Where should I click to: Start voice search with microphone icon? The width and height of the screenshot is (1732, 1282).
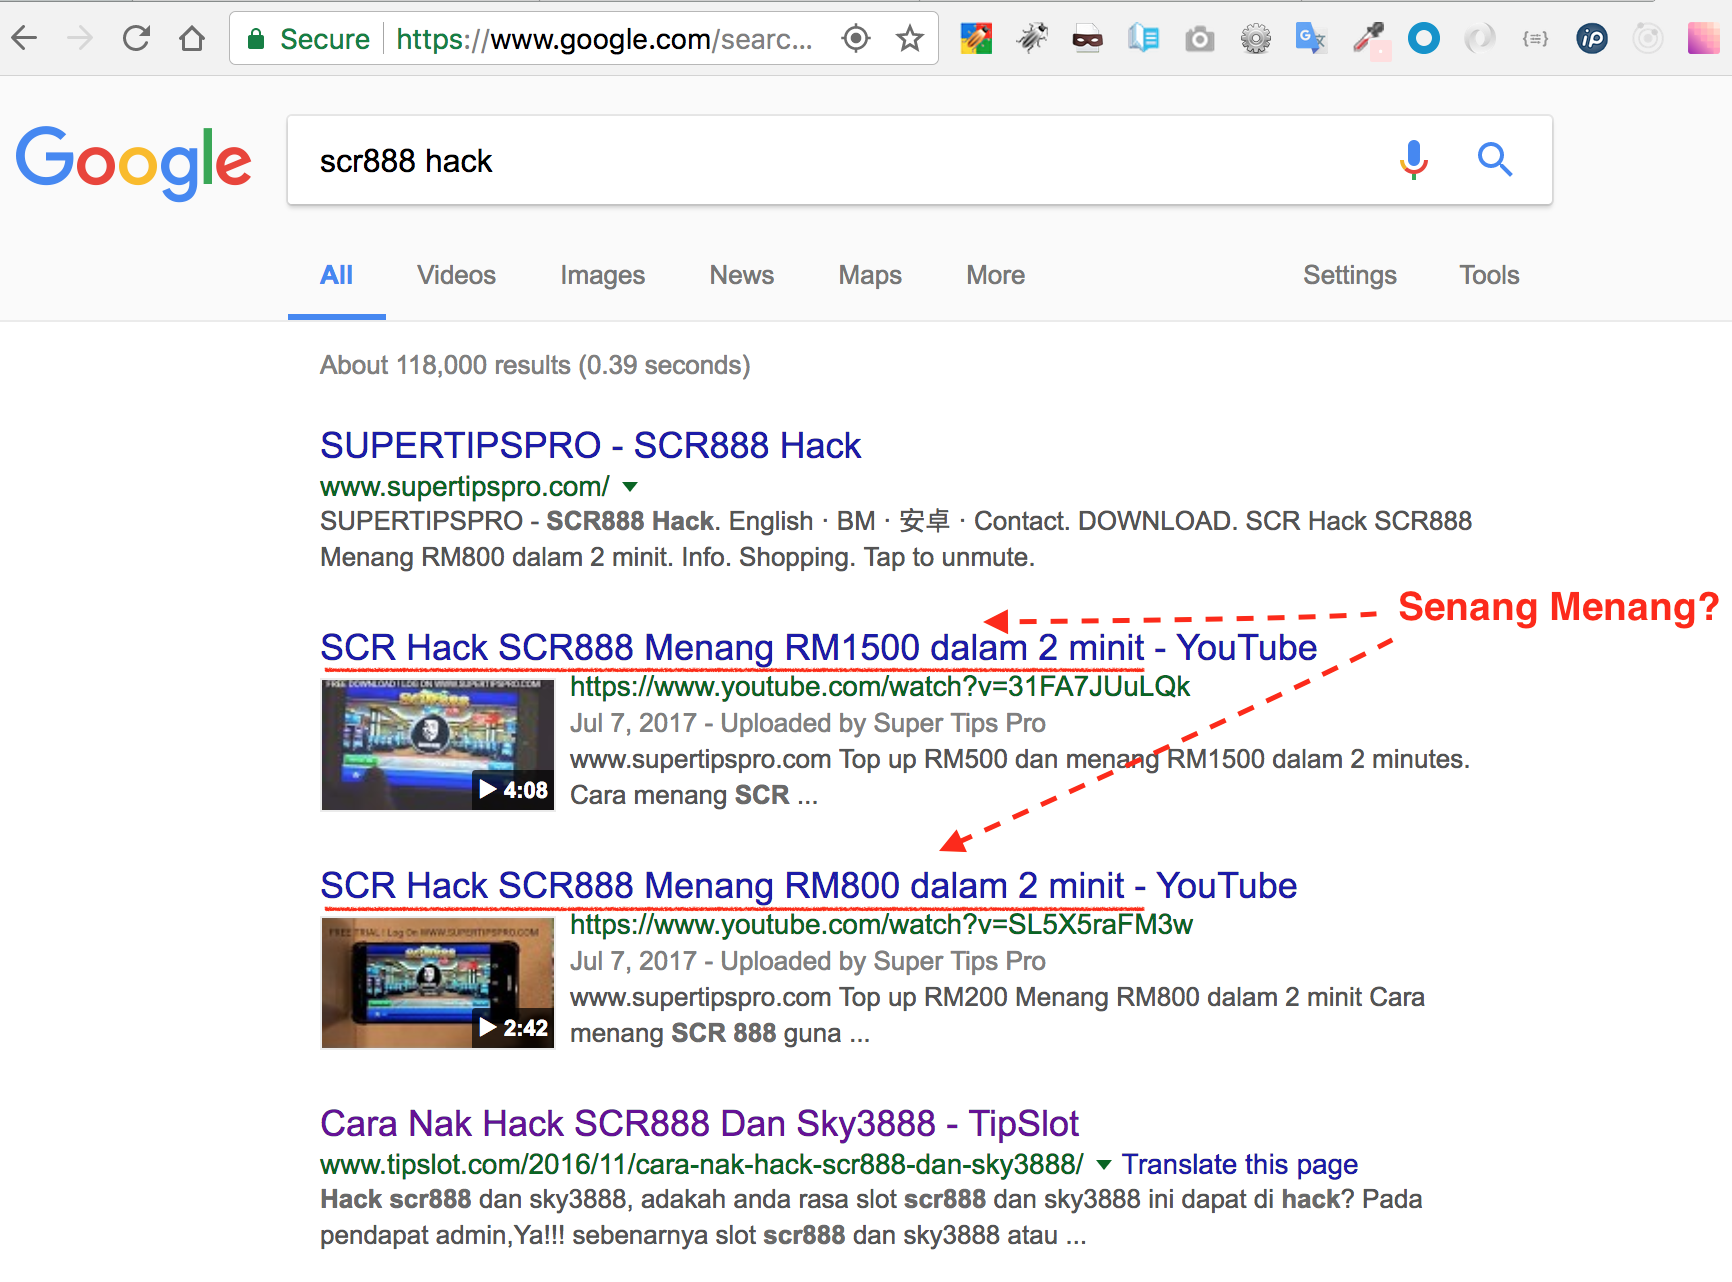tap(1413, 160)
